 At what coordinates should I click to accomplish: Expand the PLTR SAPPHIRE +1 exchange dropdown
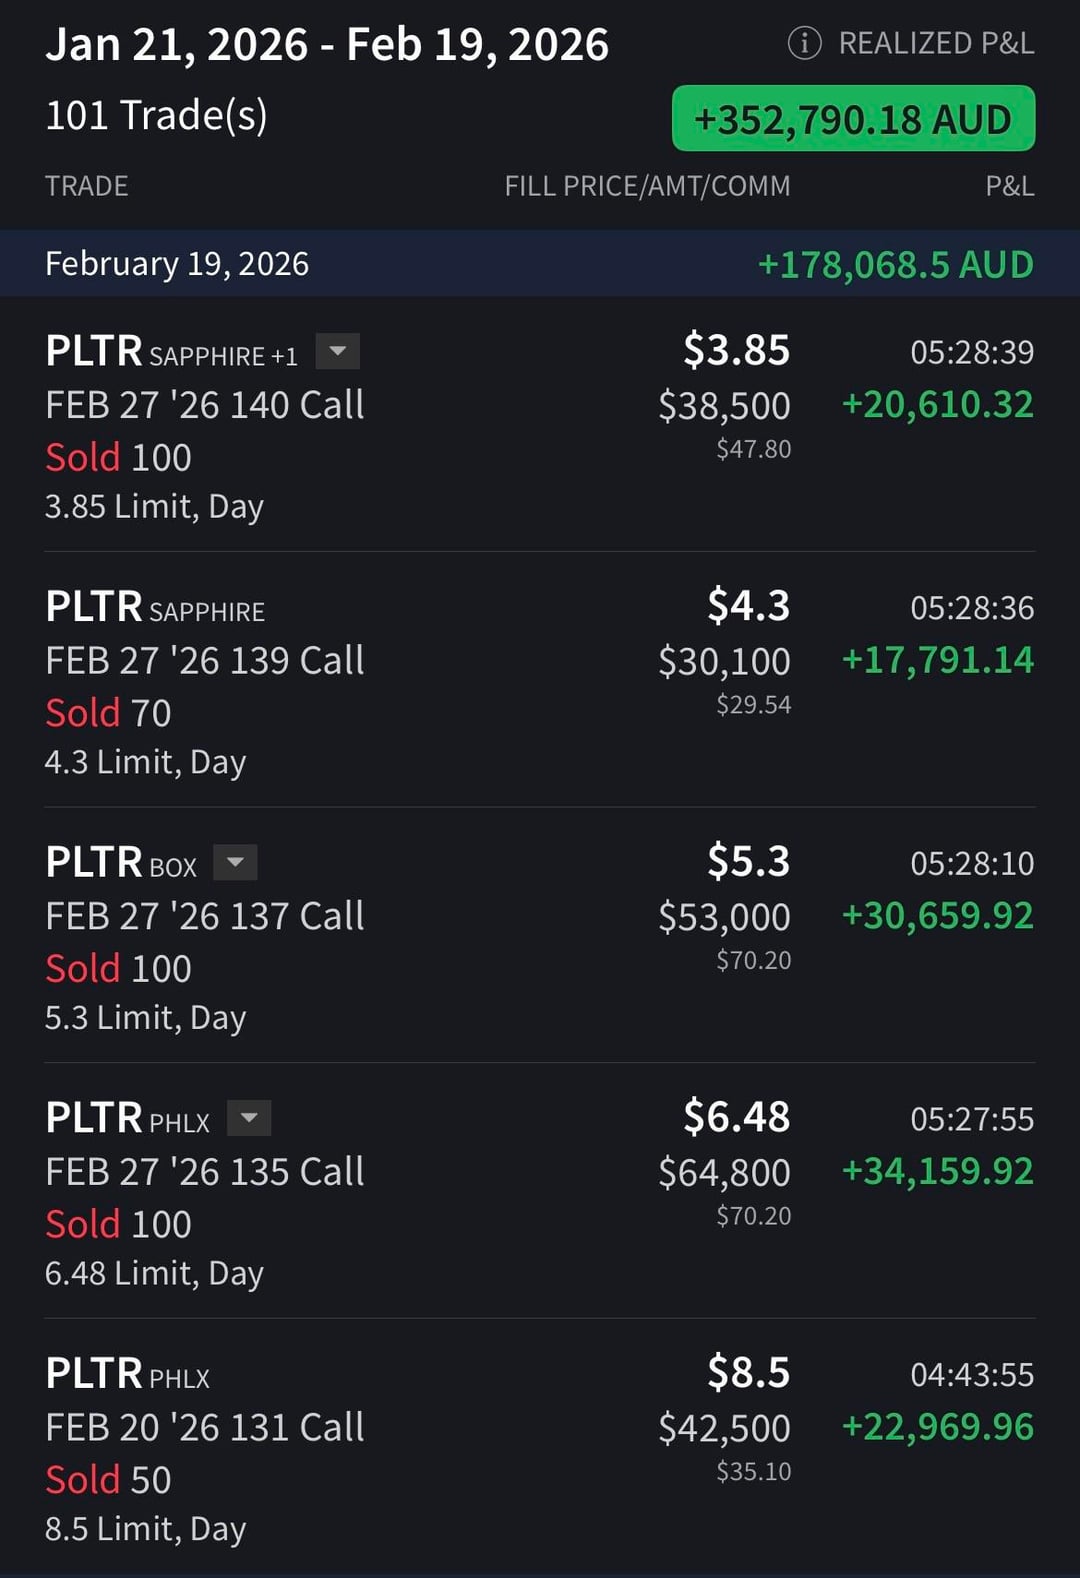point(338,351)
